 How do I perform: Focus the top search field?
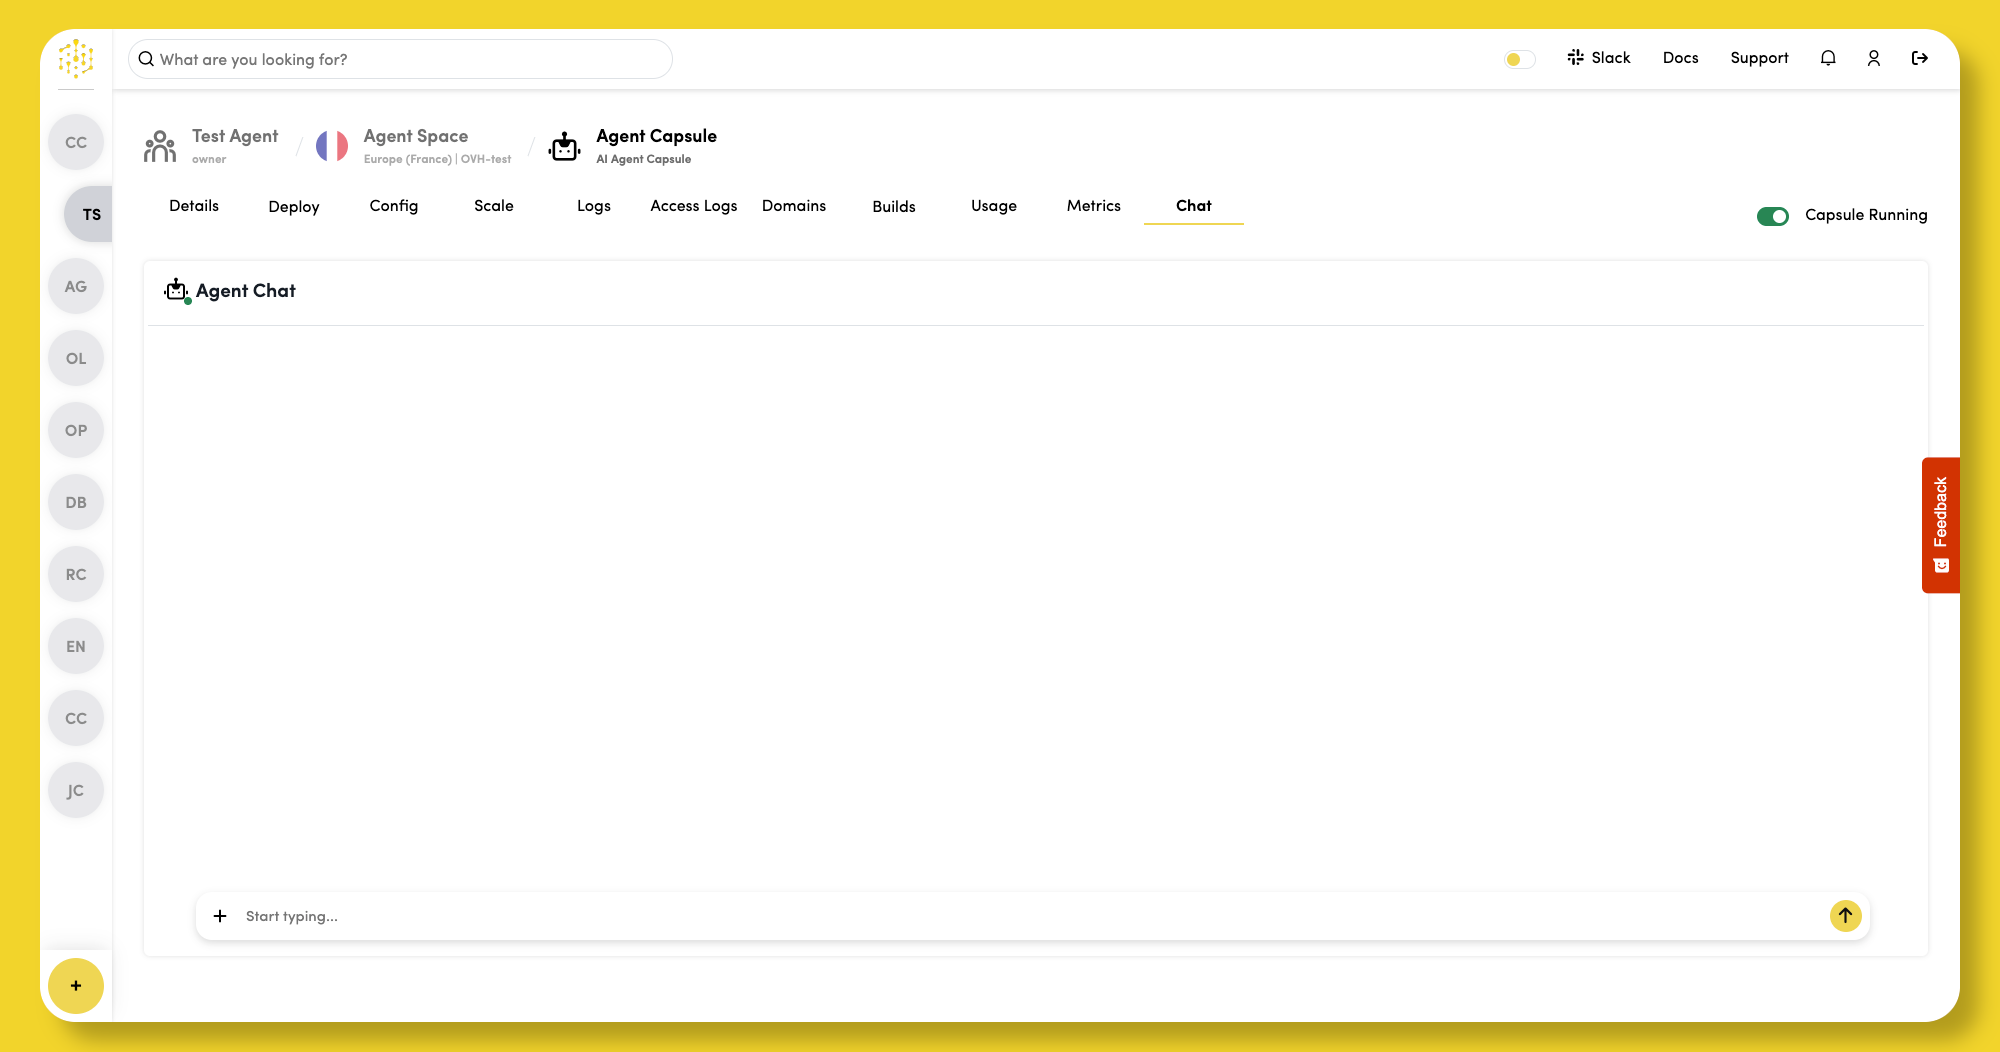pos(400,60)
